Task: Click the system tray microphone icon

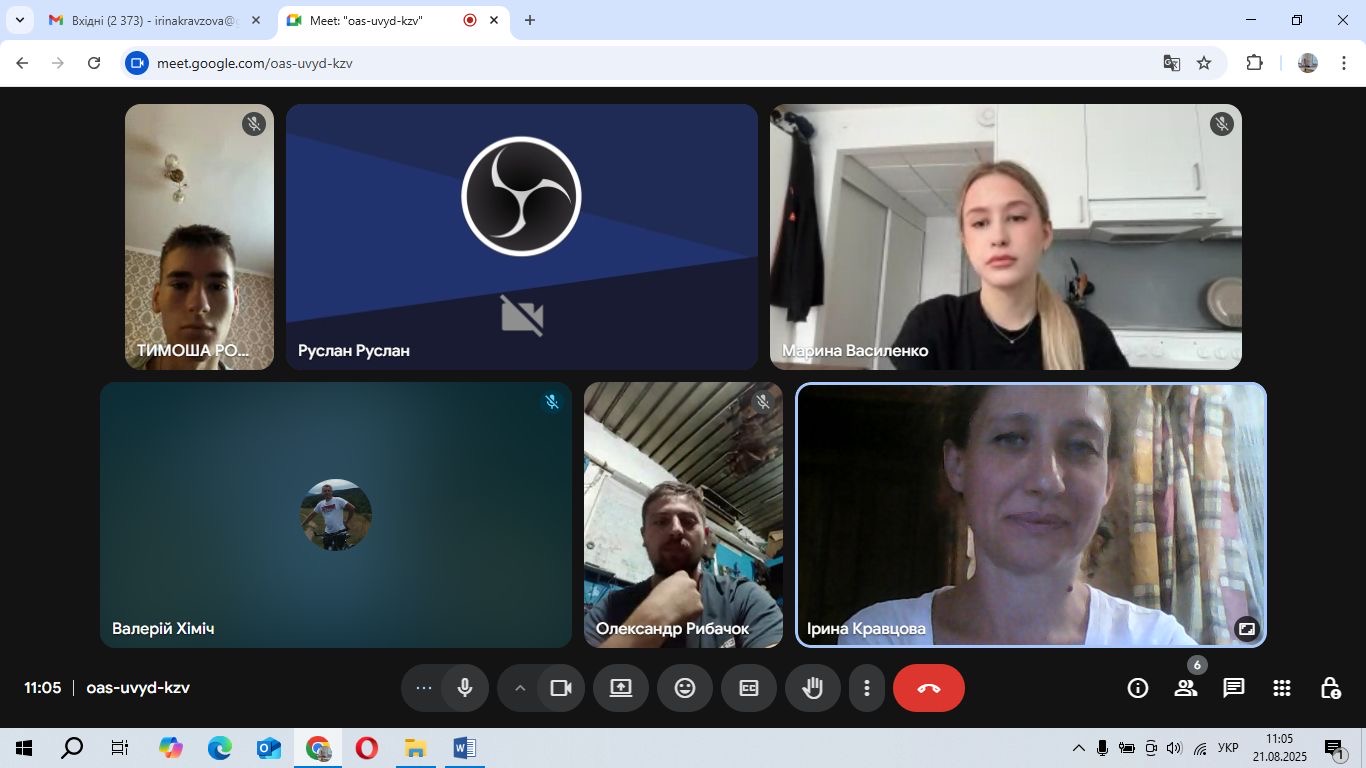Action: pos(1103,748)
